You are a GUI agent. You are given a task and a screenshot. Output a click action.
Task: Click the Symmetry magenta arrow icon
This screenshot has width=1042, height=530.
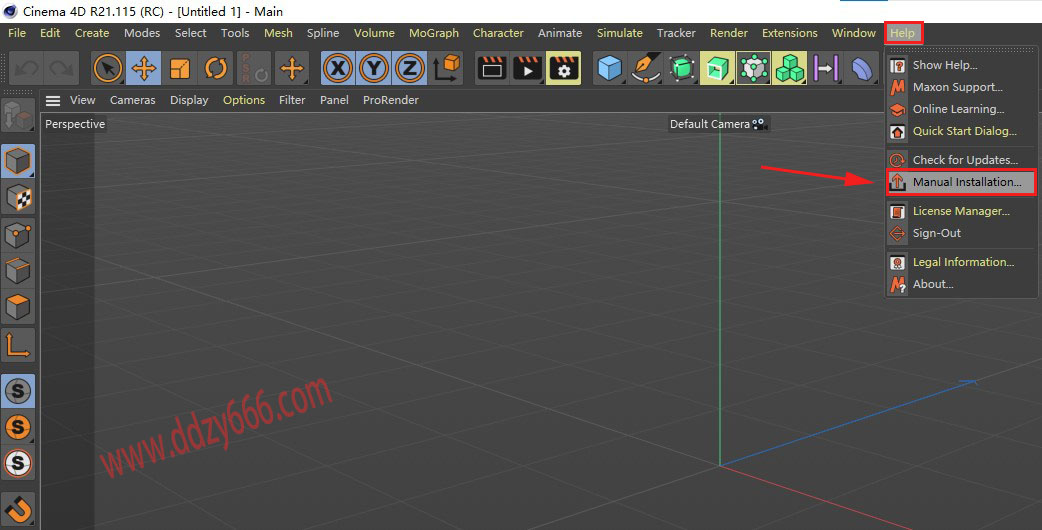(825, 68)
